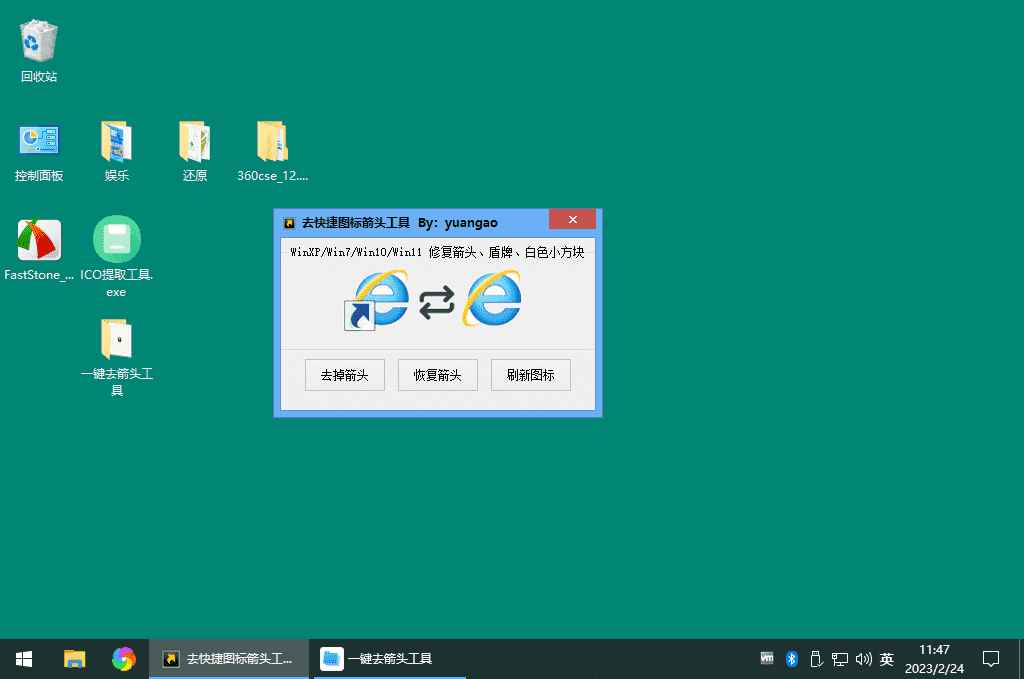Open the clock showing 11:47
Viewport: 1024px width, 679px height.
tap(934, 659)
